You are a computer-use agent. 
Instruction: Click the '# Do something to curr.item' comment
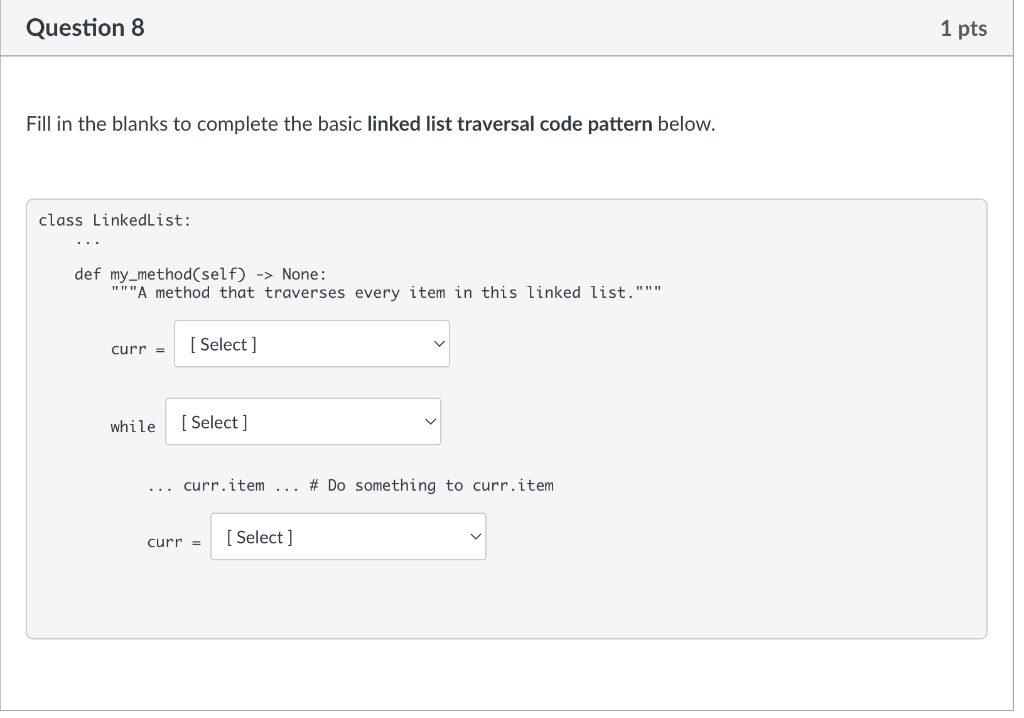(431, 485)
